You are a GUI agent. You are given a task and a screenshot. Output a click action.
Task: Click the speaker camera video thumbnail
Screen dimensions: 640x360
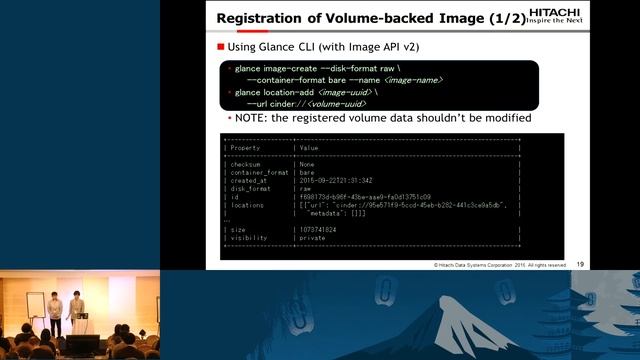click(x=80, y=315)
